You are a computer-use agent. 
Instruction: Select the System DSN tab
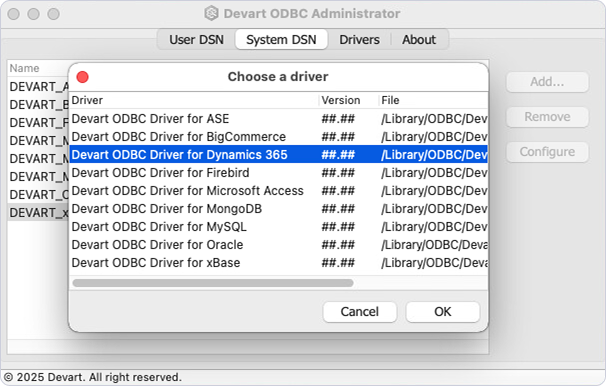281,39
